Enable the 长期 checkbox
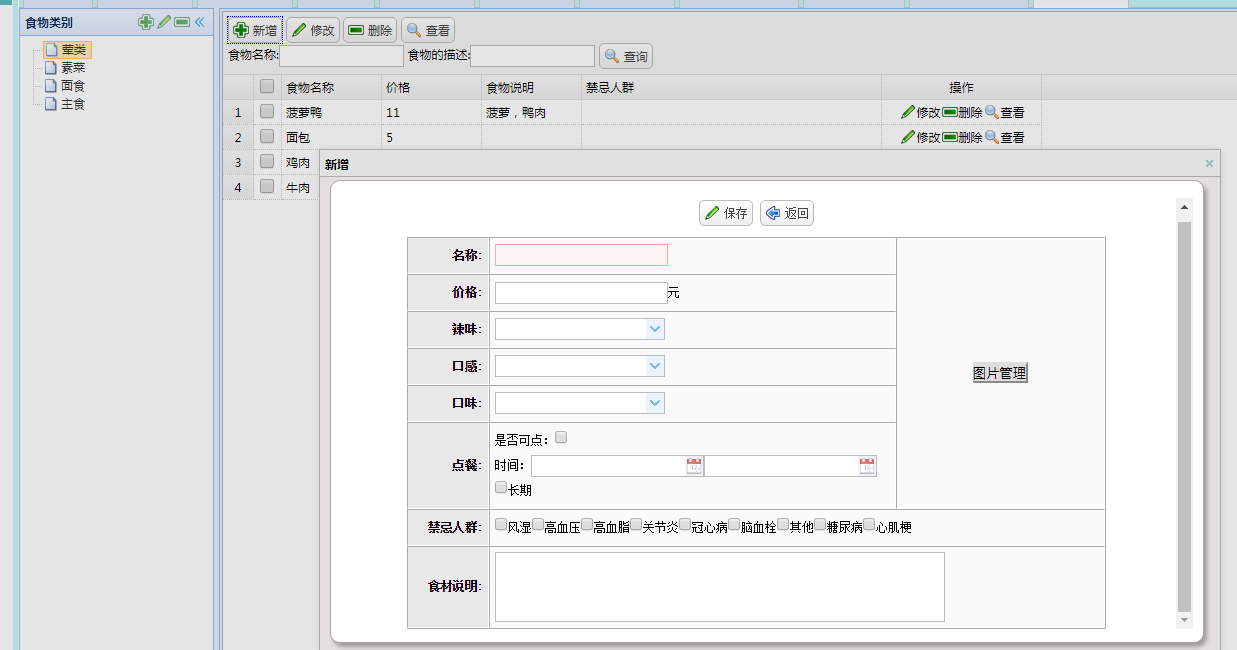Image resolution: width=1237 pixels, height=650 pixels. click(x=502, y=488)
